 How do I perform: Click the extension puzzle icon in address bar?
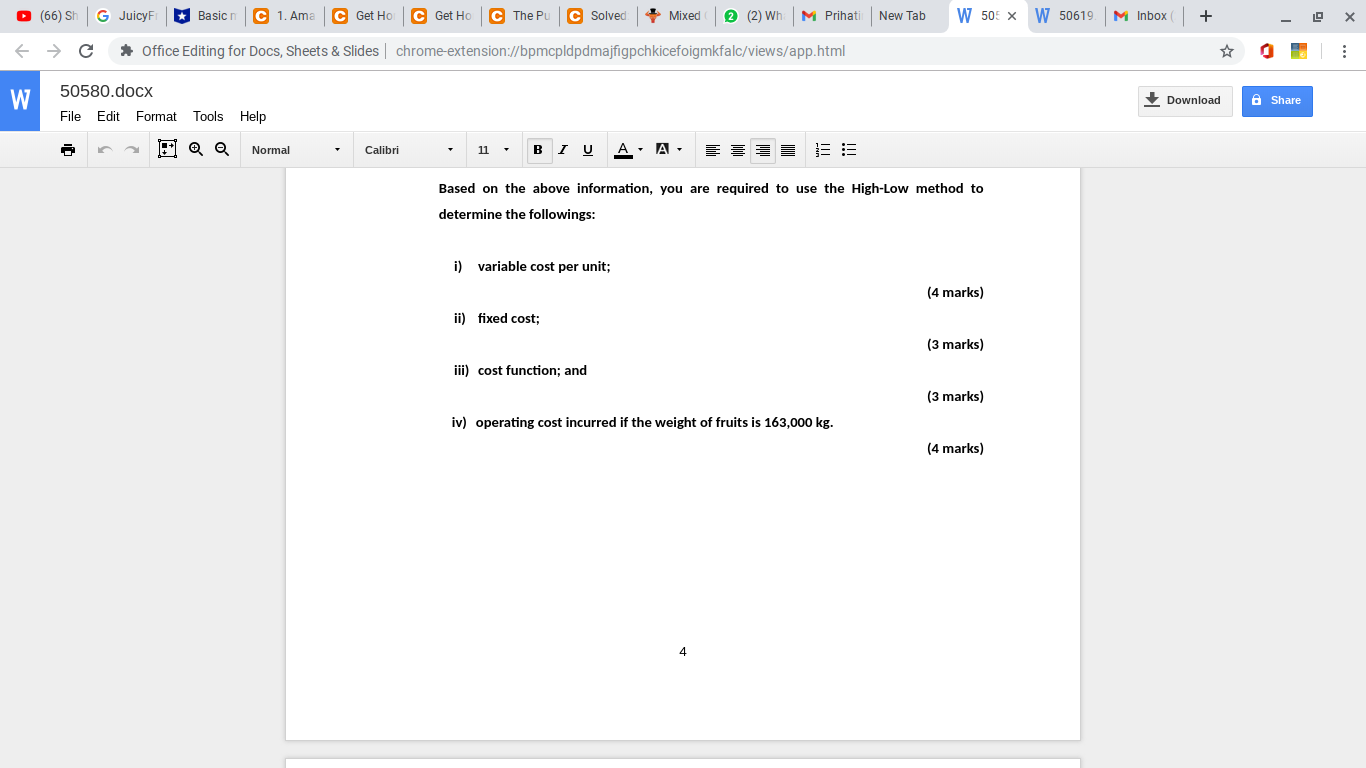pyautogui.click(x=127, y=51)
